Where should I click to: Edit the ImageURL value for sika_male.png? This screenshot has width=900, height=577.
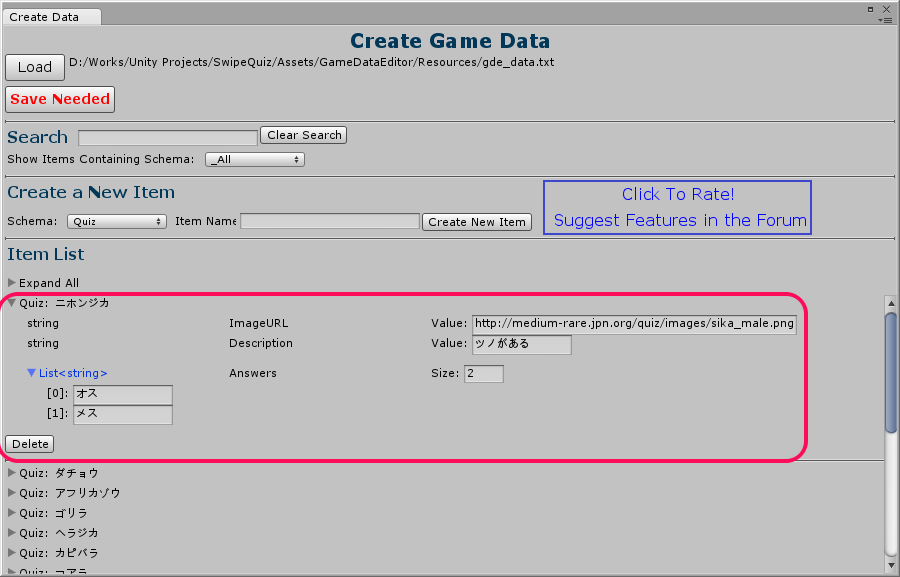632,323
